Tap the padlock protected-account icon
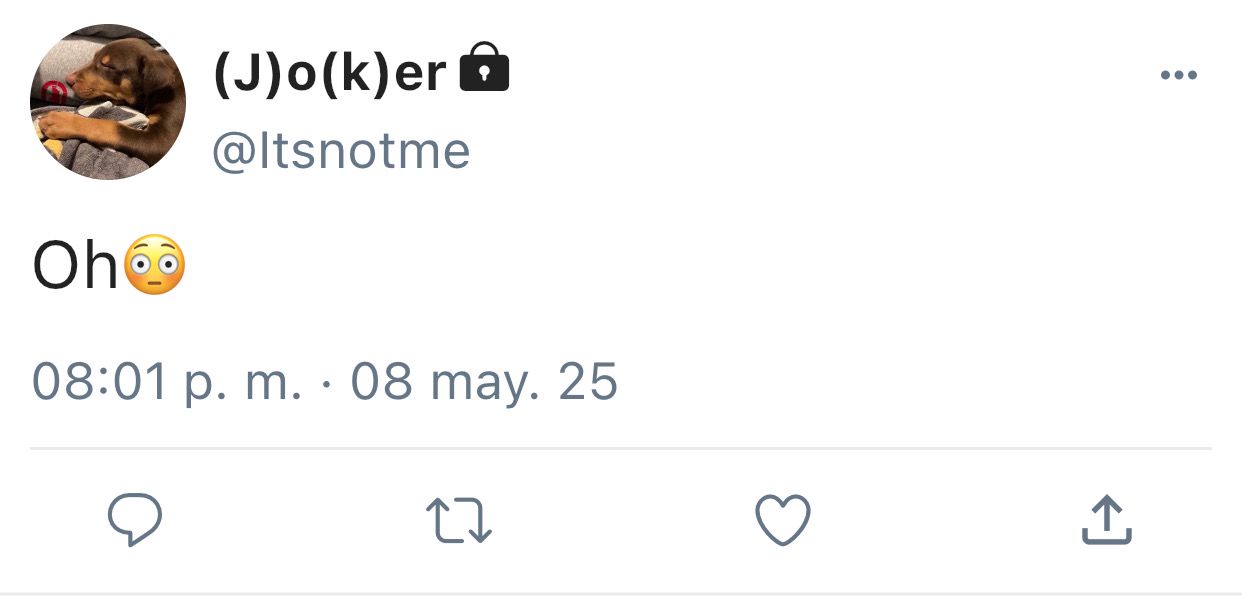Screen dimensions: 1242x612 click(483, 68)
